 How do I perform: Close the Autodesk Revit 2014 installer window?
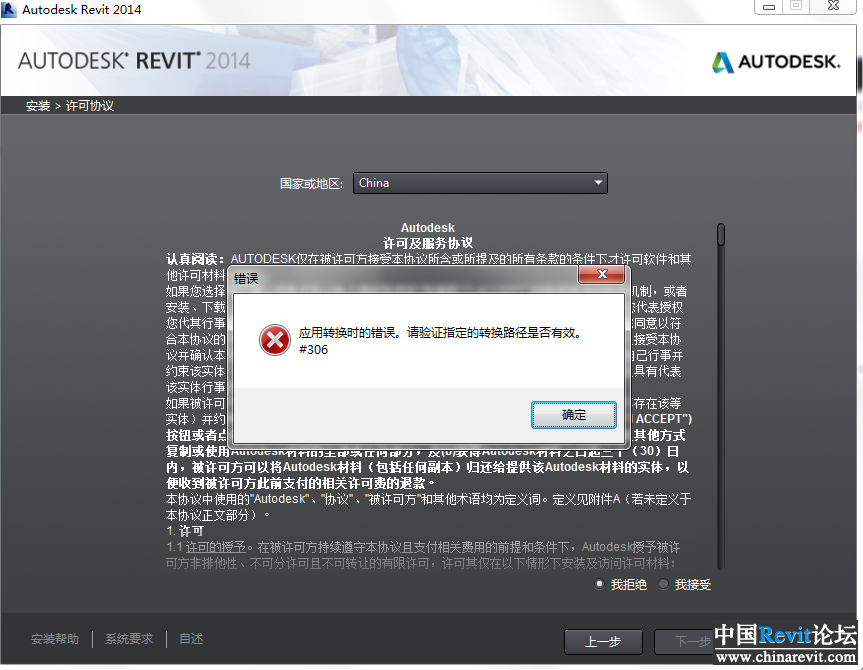click(833, 6)
